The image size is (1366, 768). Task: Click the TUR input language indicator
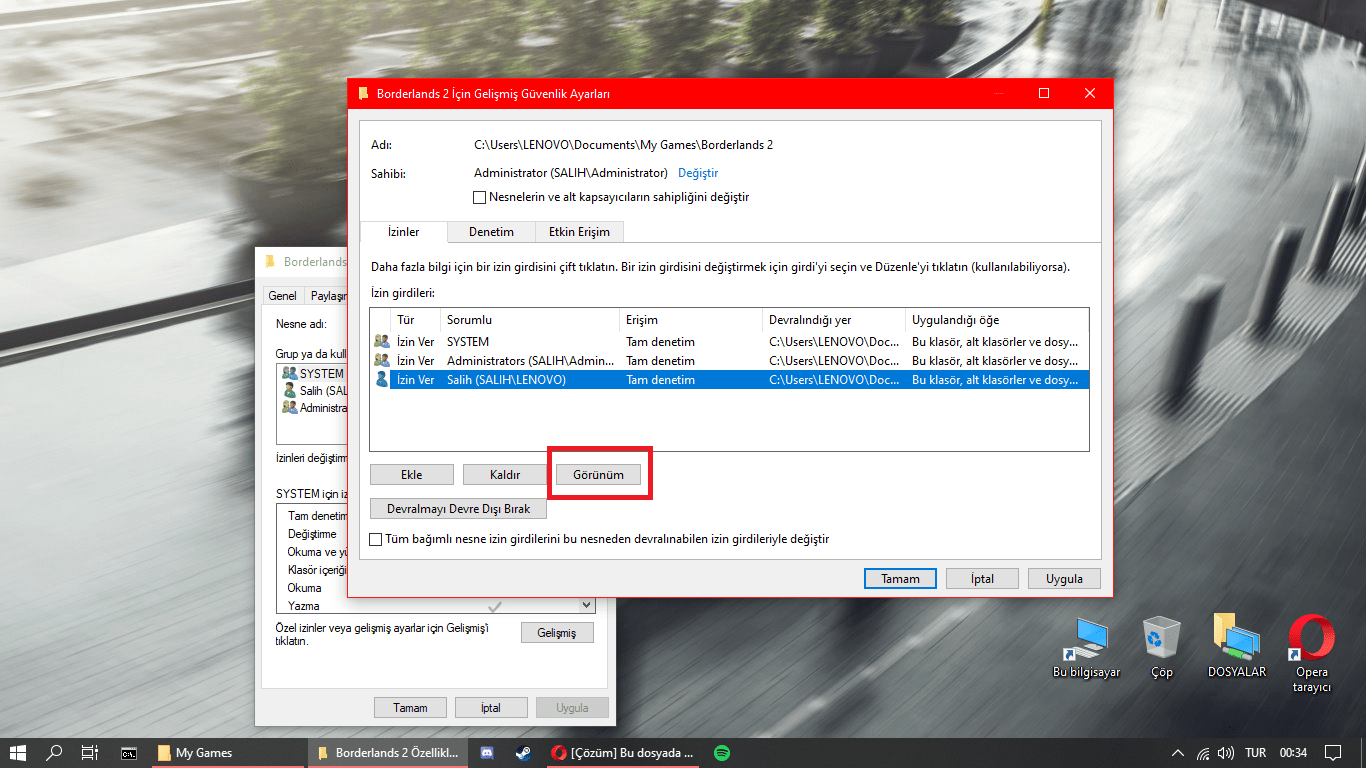tap(1255, 753)
